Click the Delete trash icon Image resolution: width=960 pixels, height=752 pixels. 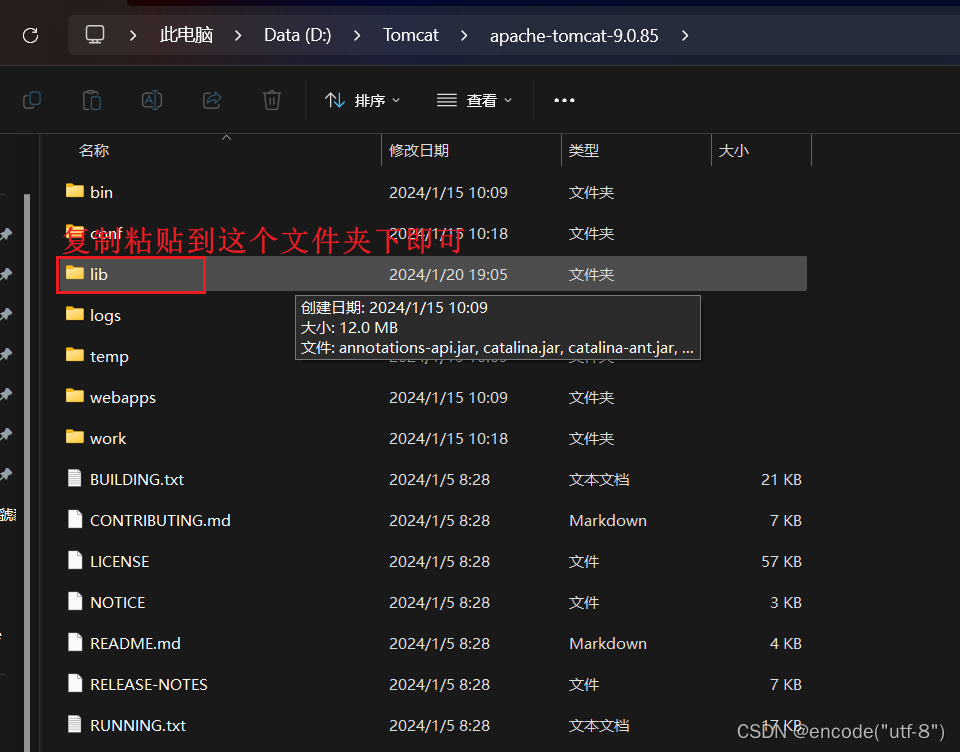[x=271, y=100]
